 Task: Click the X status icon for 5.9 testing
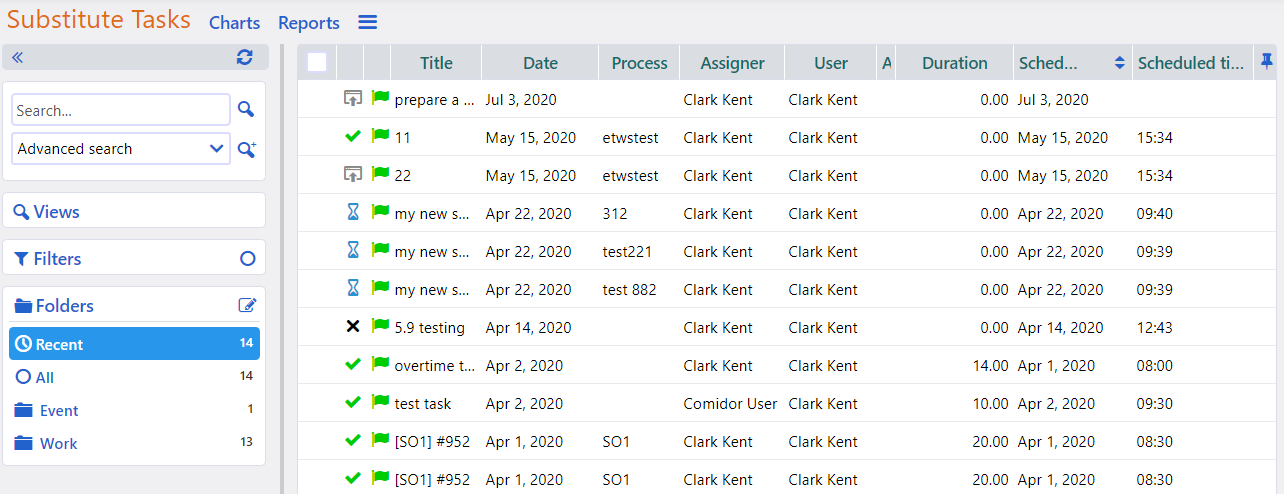point(352,327)
